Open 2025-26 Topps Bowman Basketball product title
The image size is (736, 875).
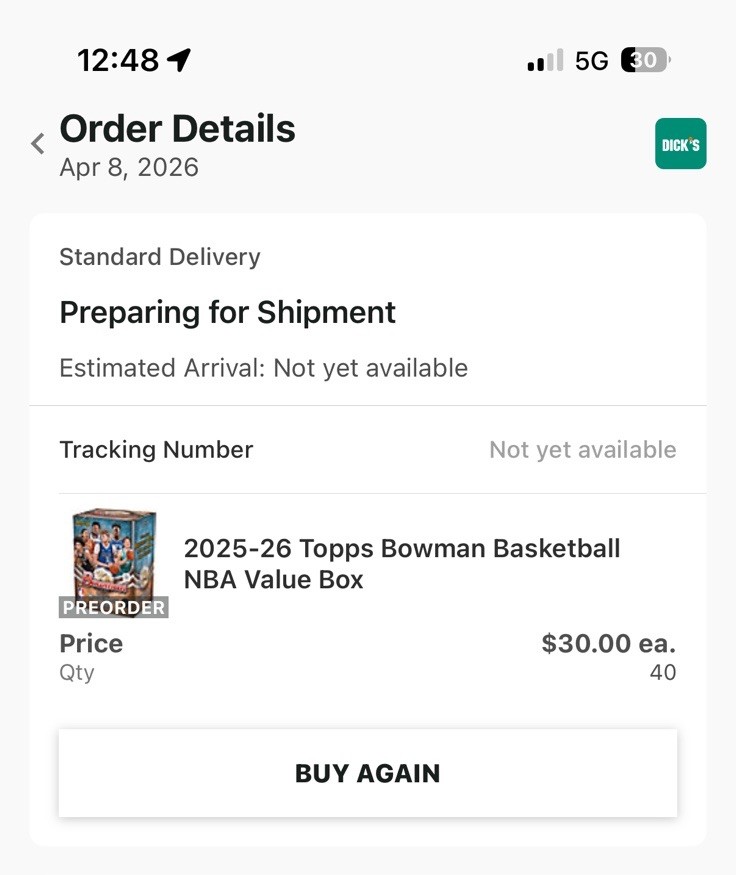point(401,564)
